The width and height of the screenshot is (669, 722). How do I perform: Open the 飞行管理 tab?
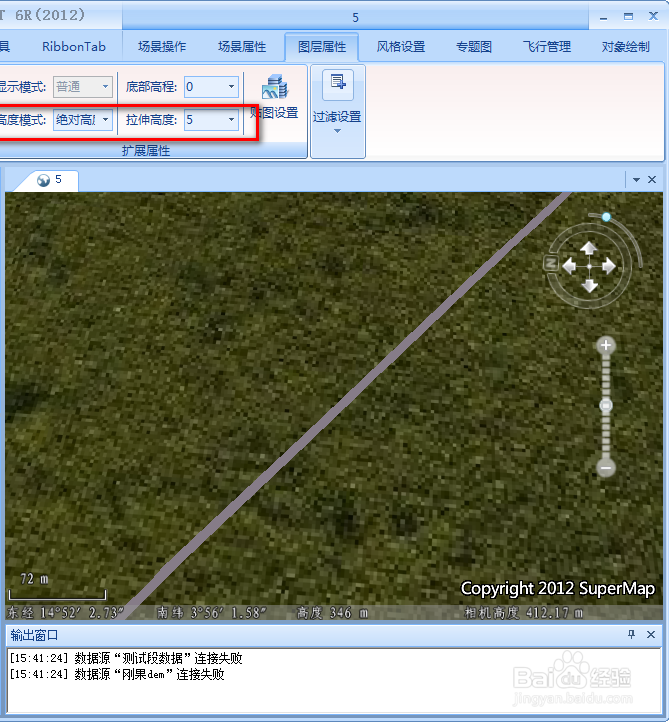click(547, 47)
